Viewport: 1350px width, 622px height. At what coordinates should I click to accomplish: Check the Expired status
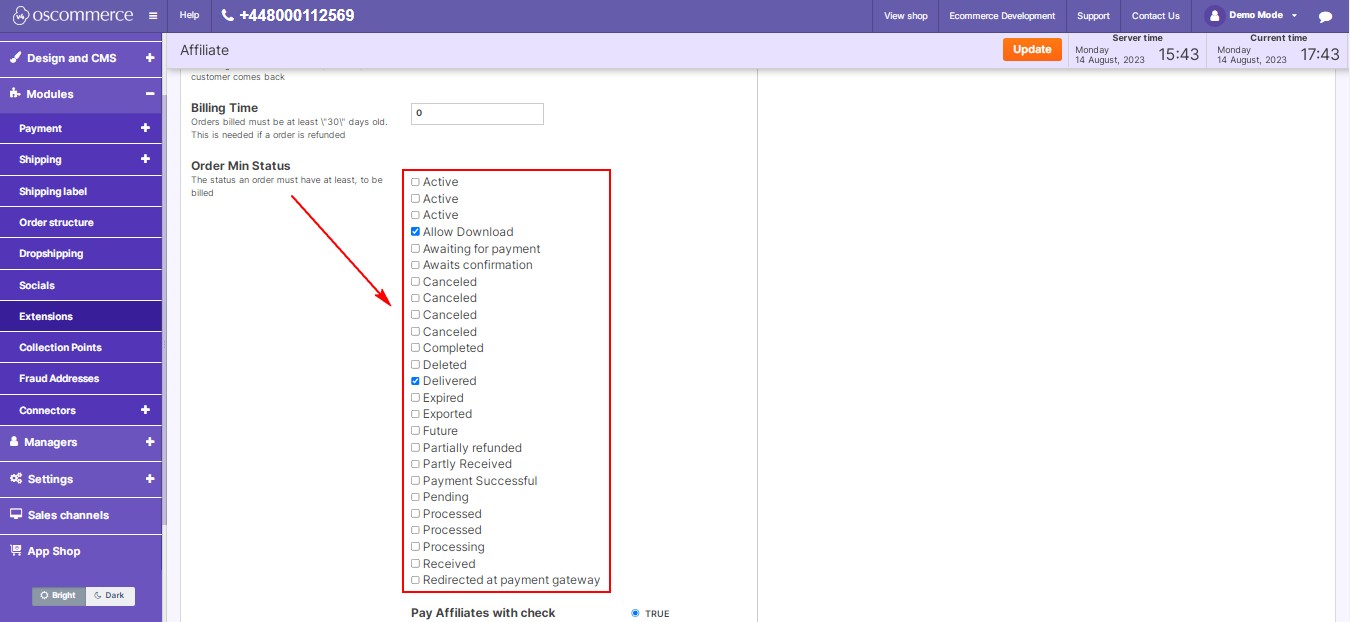tap(415, 398)
